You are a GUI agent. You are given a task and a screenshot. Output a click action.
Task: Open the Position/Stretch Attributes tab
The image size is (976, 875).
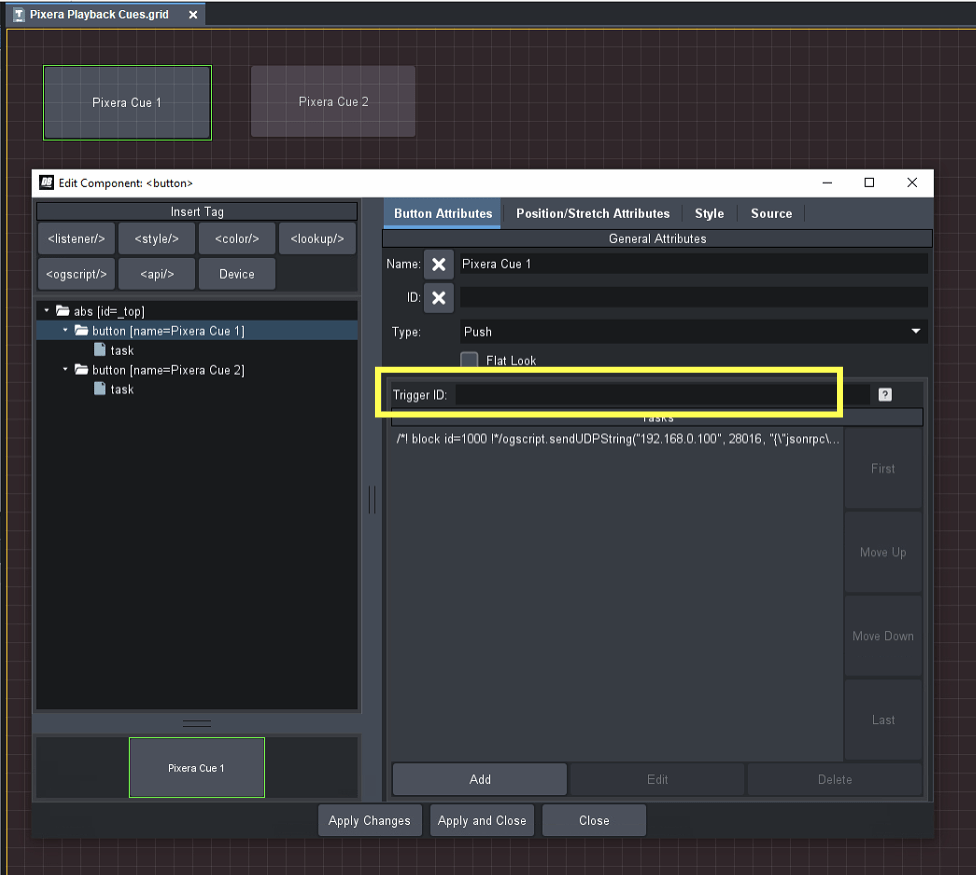pos(593,213)
